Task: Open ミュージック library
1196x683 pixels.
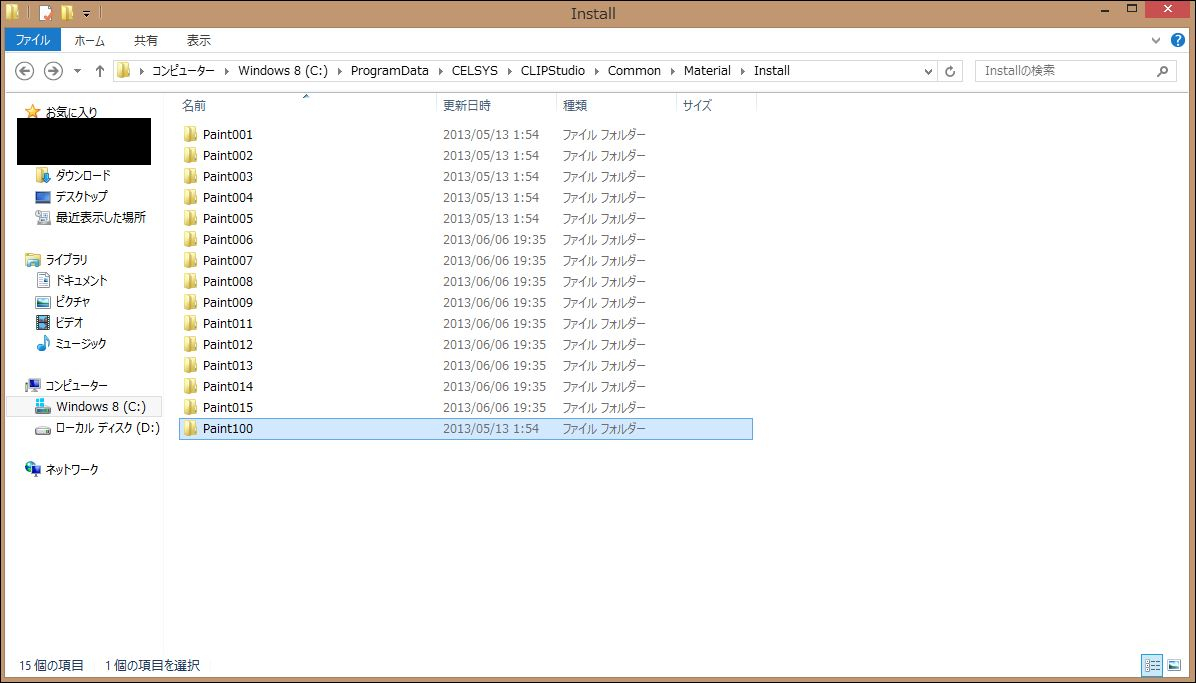Action: click(81, 343)
